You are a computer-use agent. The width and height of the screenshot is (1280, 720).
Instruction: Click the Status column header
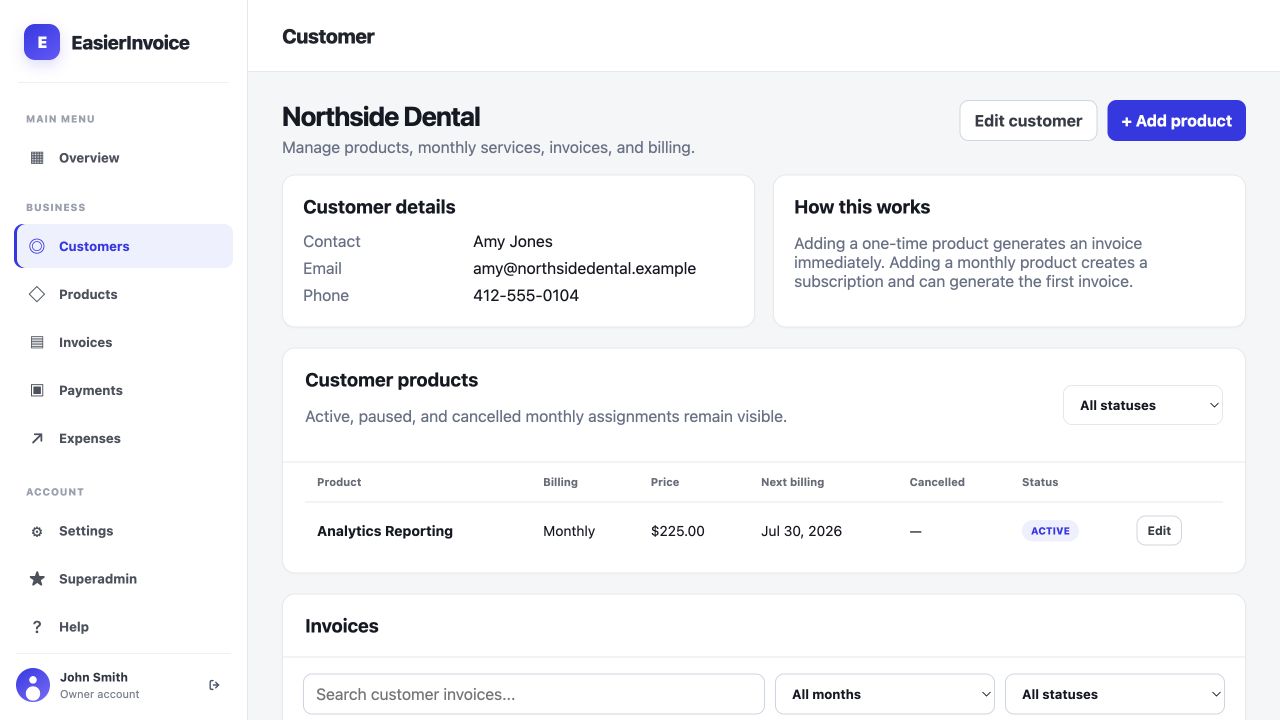point(1040,482)
